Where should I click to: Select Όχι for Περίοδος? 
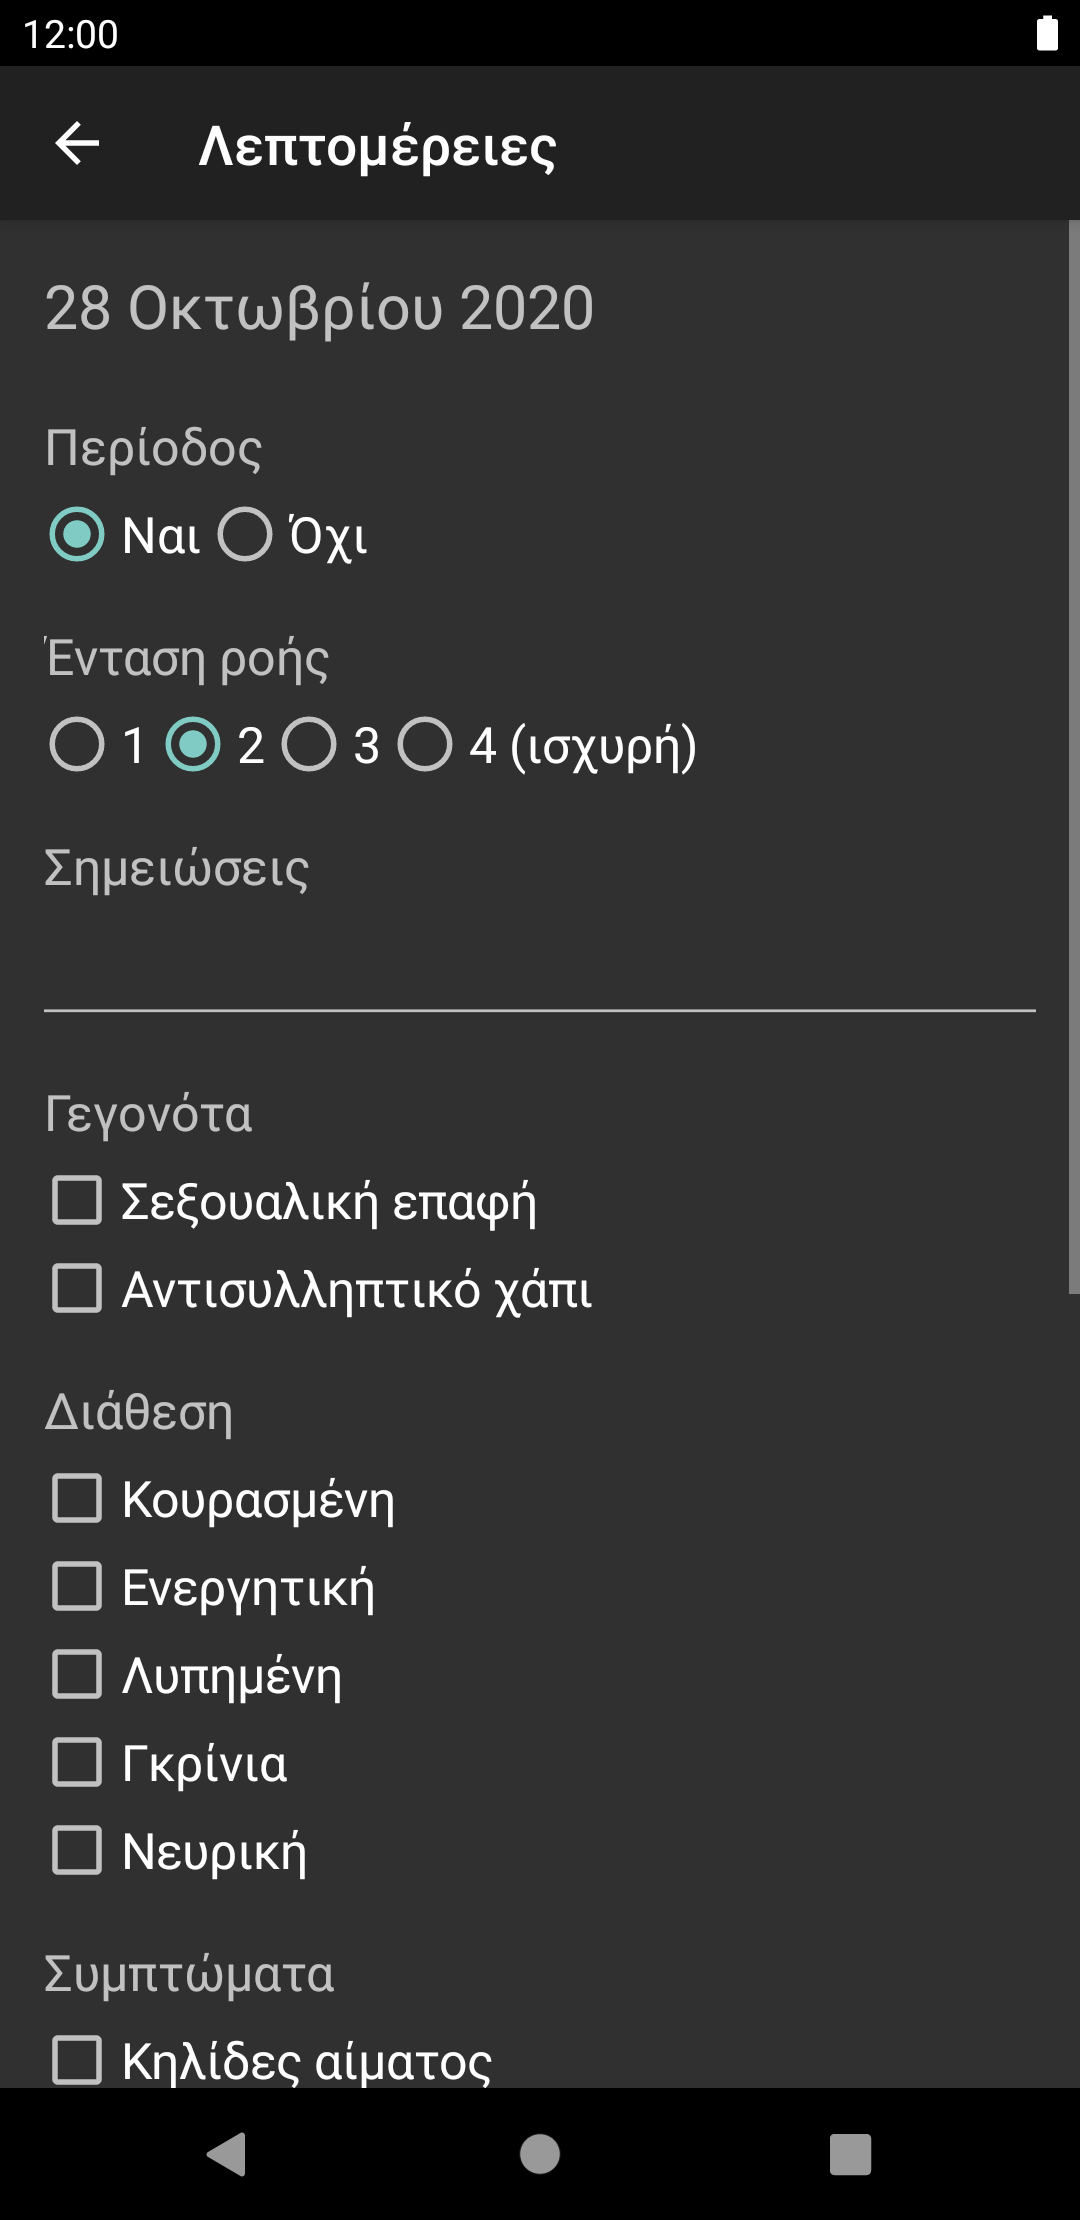pos(245,535)
